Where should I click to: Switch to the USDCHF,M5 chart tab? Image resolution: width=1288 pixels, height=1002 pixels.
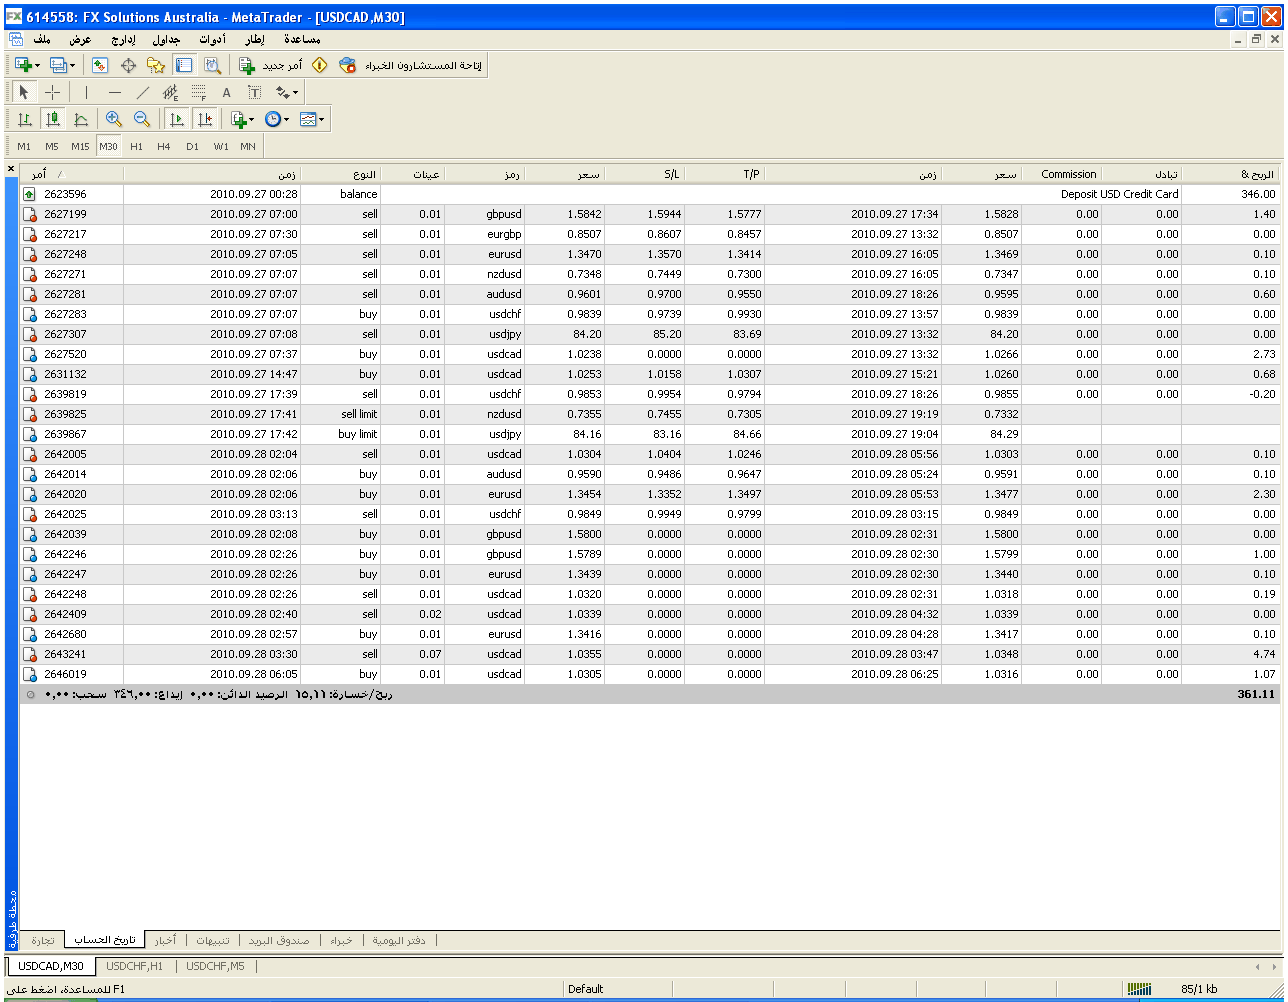click(215, 966)
